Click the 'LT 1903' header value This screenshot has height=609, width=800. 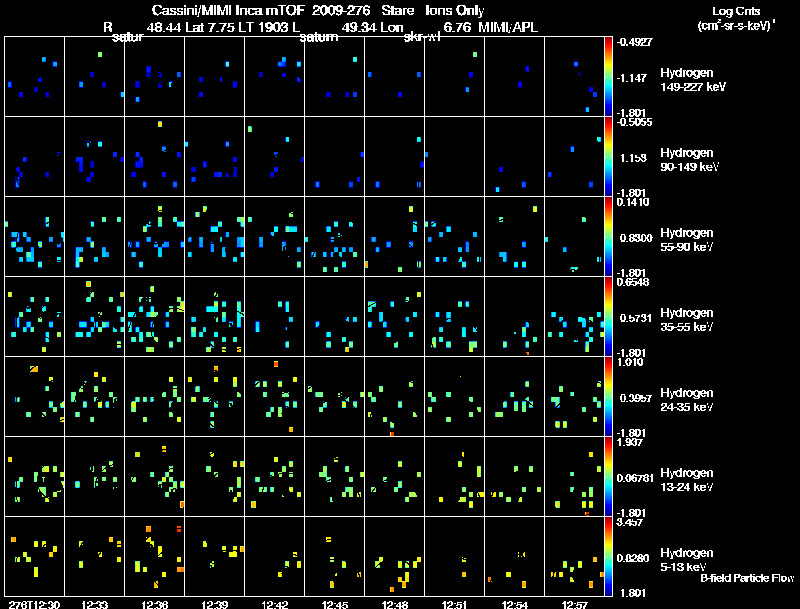click(x=266, y=27)
